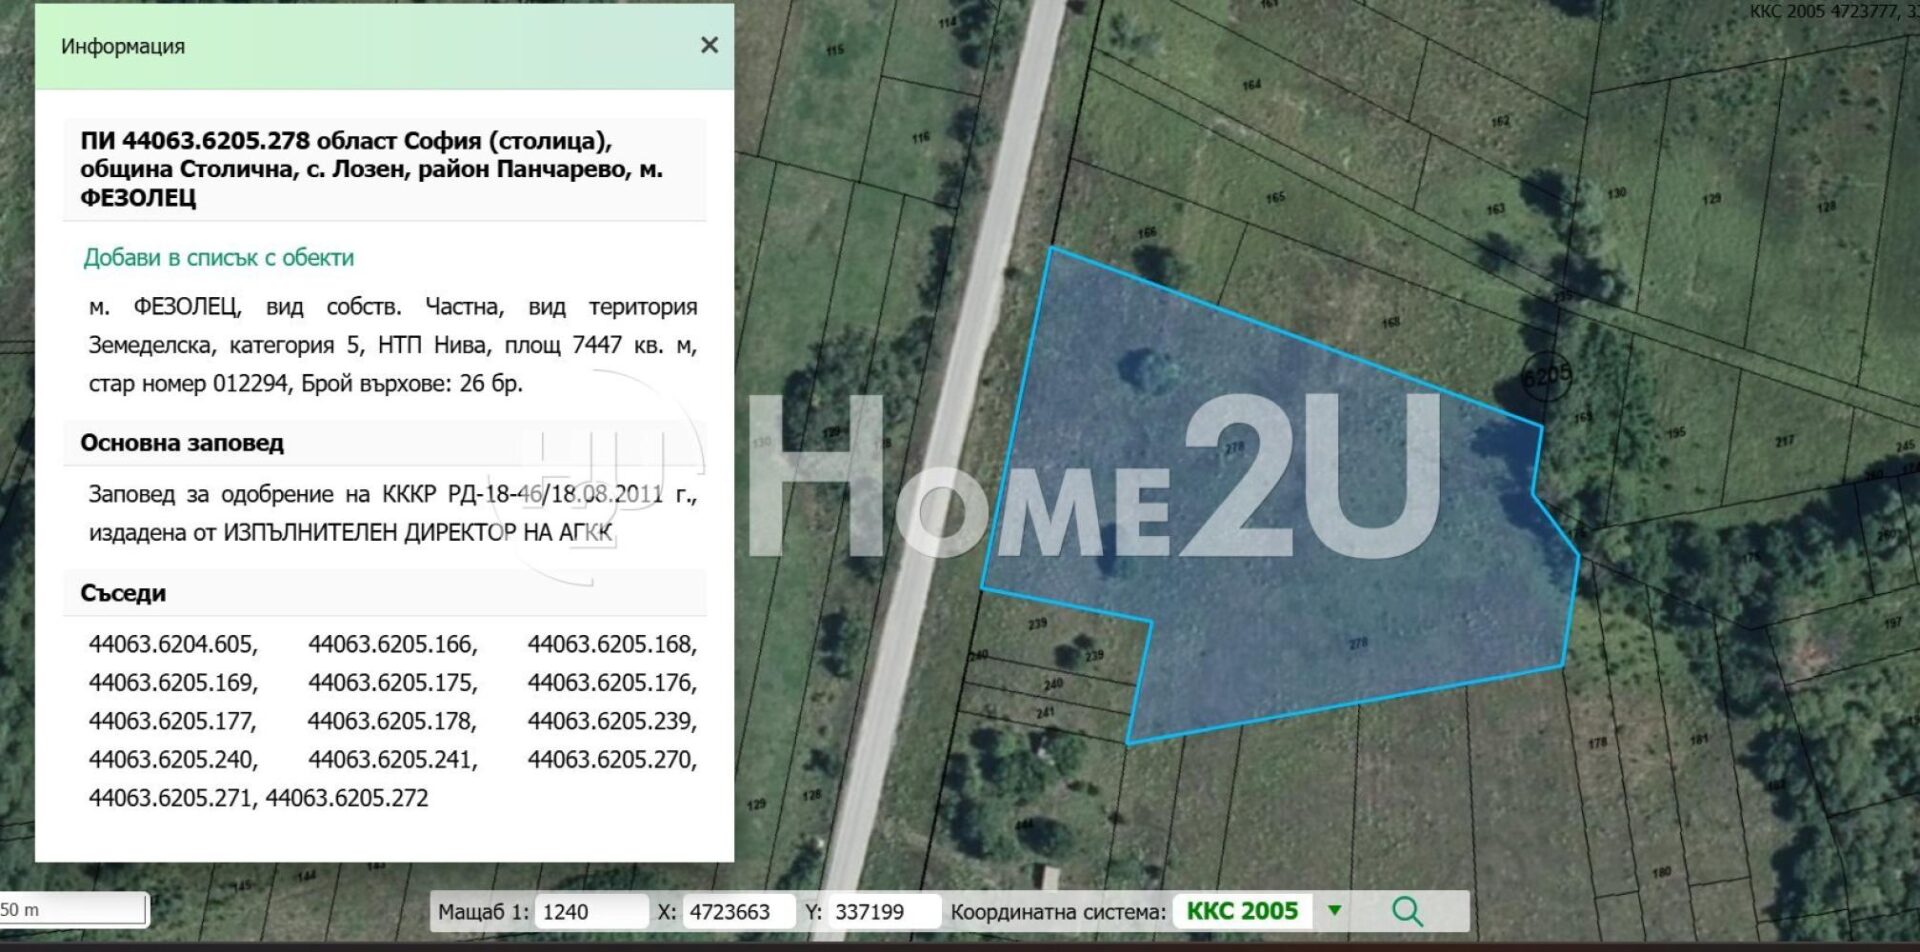Select the ККС 2005 coordinate system label

click(1242, 911)
